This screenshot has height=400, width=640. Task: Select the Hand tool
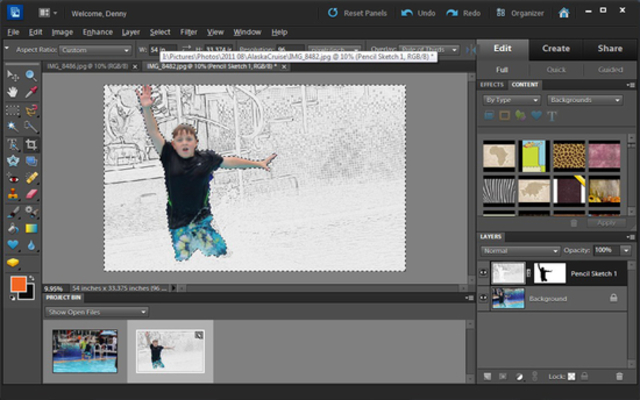(13, 92)
